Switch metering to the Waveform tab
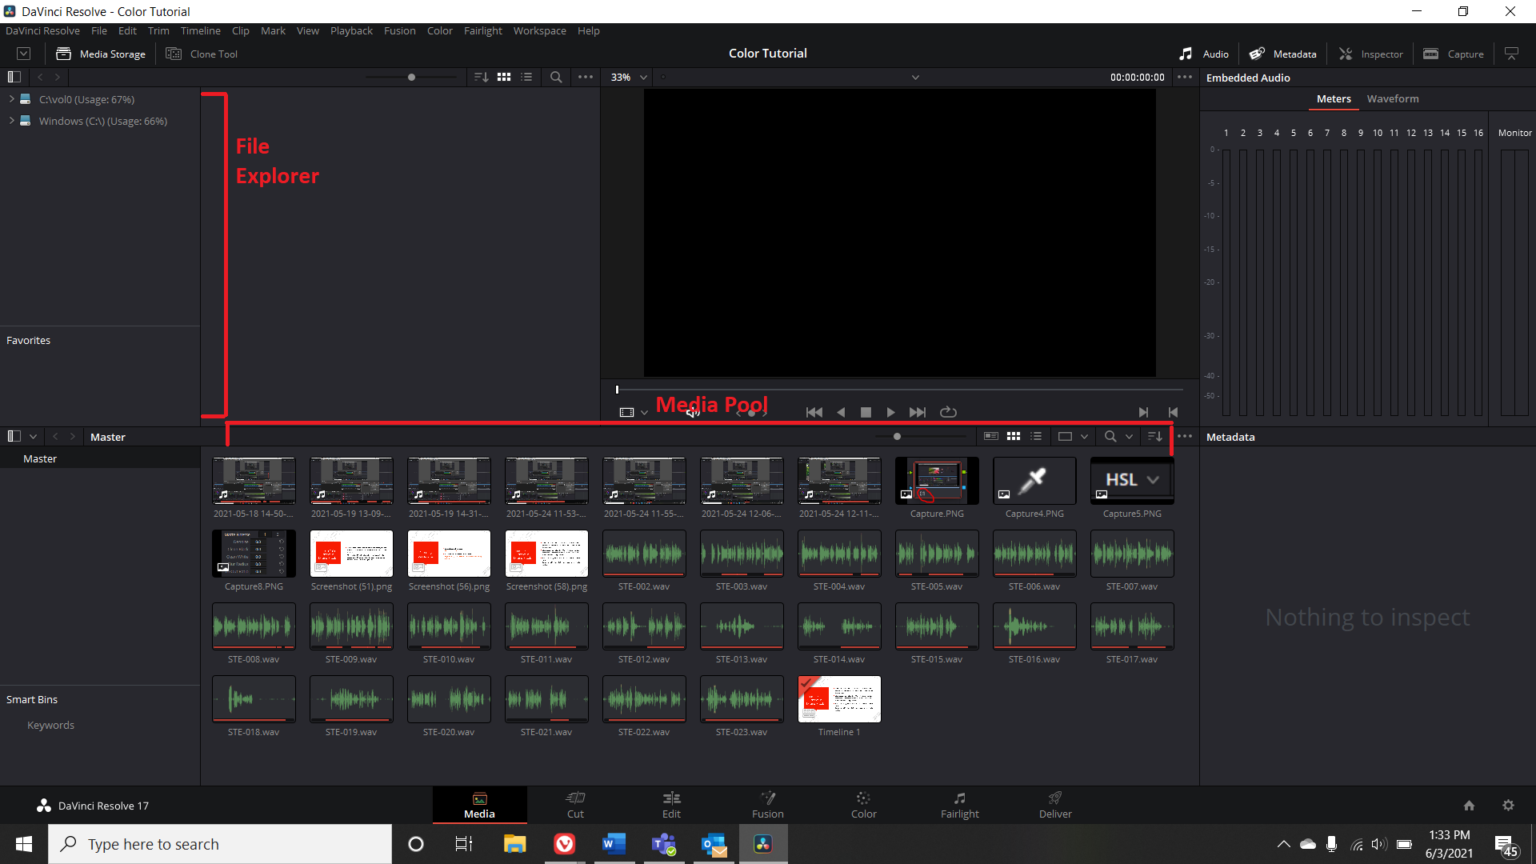The width and height of the screenshot is (1536, 864). [1393, 99]
